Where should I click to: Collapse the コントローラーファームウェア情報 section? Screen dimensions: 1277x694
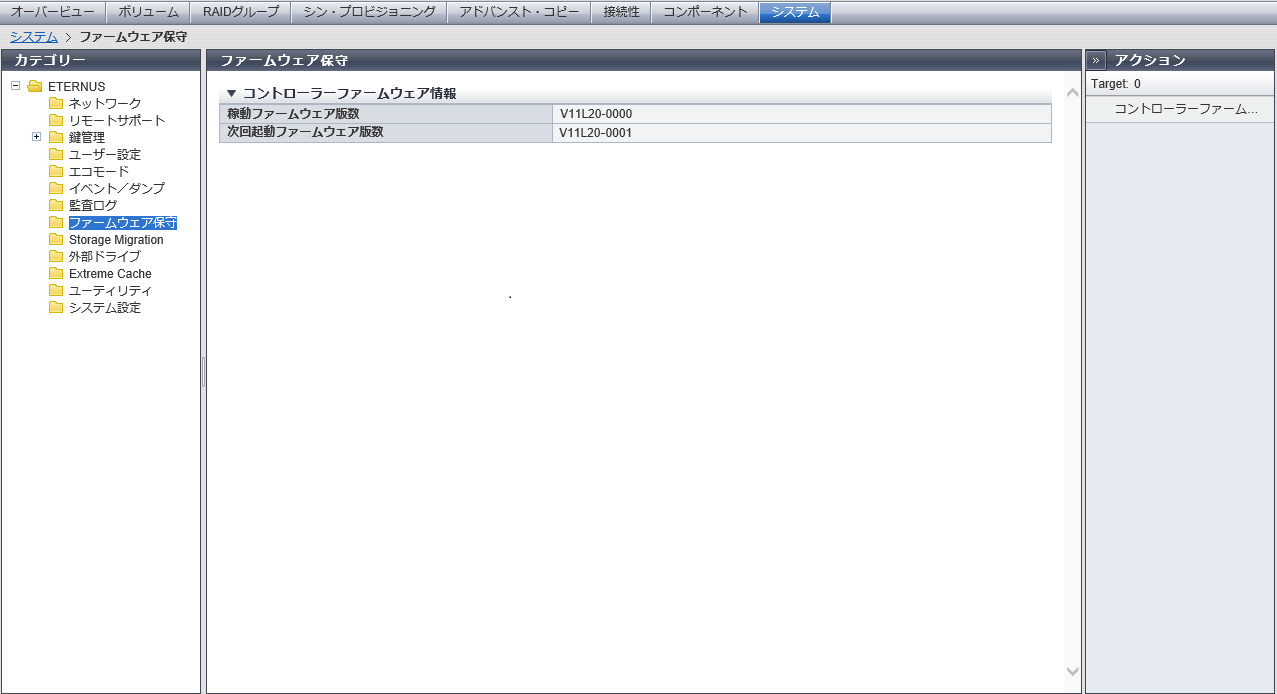pyautogui.click(x=232, y=93)
